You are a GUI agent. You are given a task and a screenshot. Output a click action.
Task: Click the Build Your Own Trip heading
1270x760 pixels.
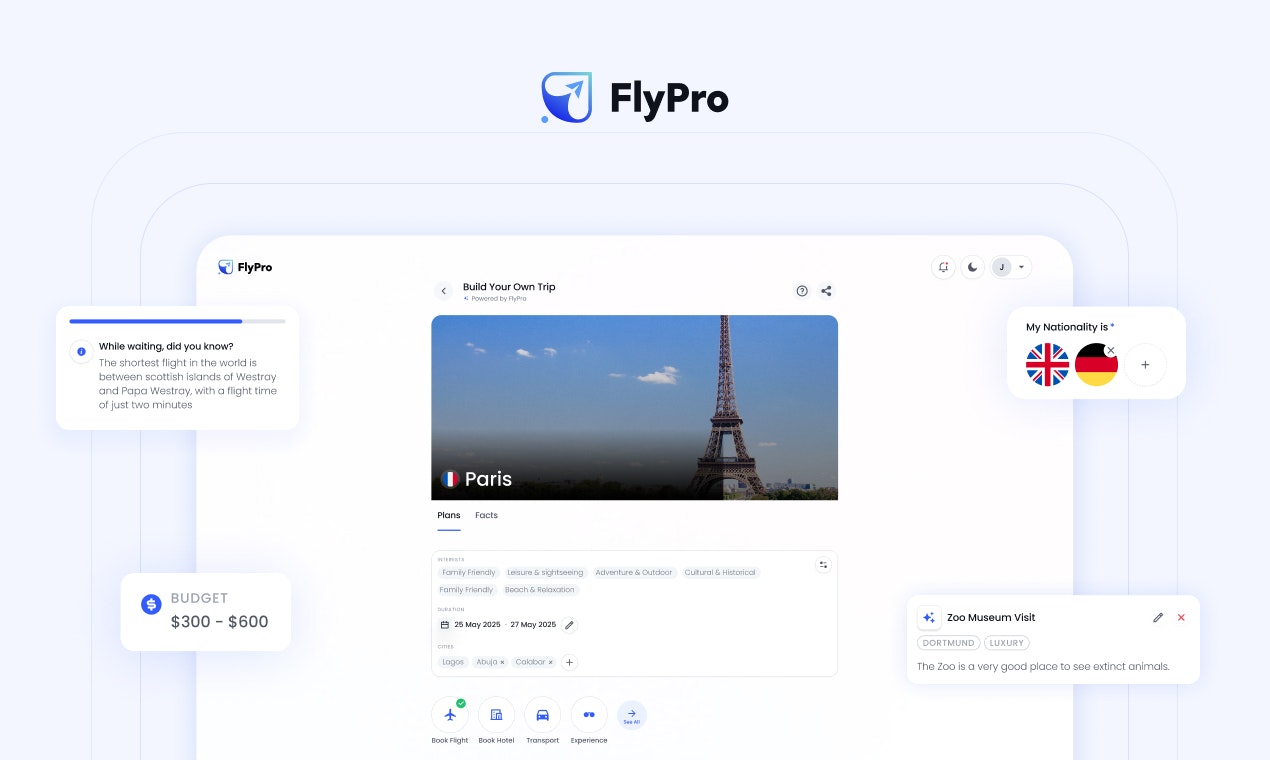[509, 287]
